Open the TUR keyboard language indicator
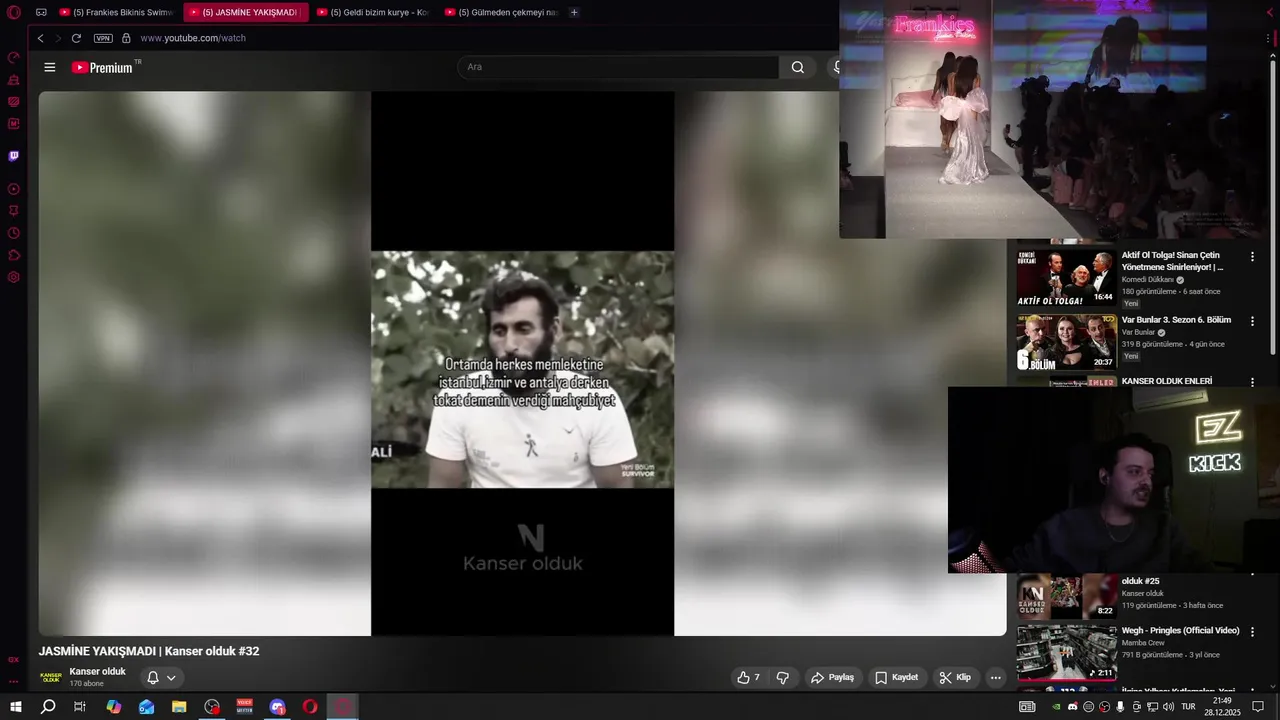The height and width of the screenshot is (720, 1280). (x=1188, y=707)
